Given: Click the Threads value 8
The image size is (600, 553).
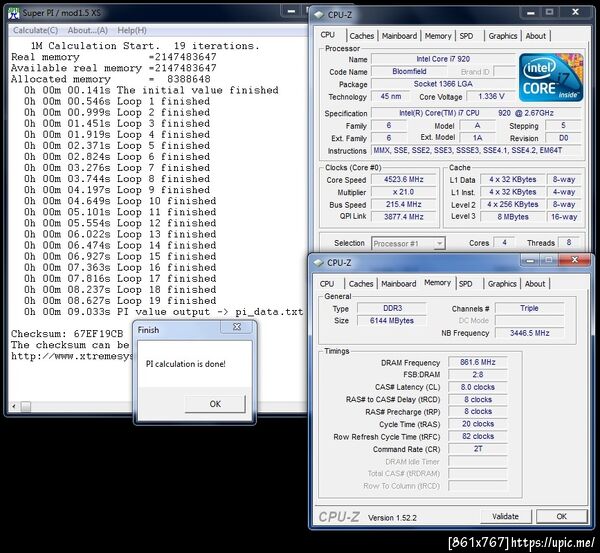Looking at the screenshot, I should [569, 243].
